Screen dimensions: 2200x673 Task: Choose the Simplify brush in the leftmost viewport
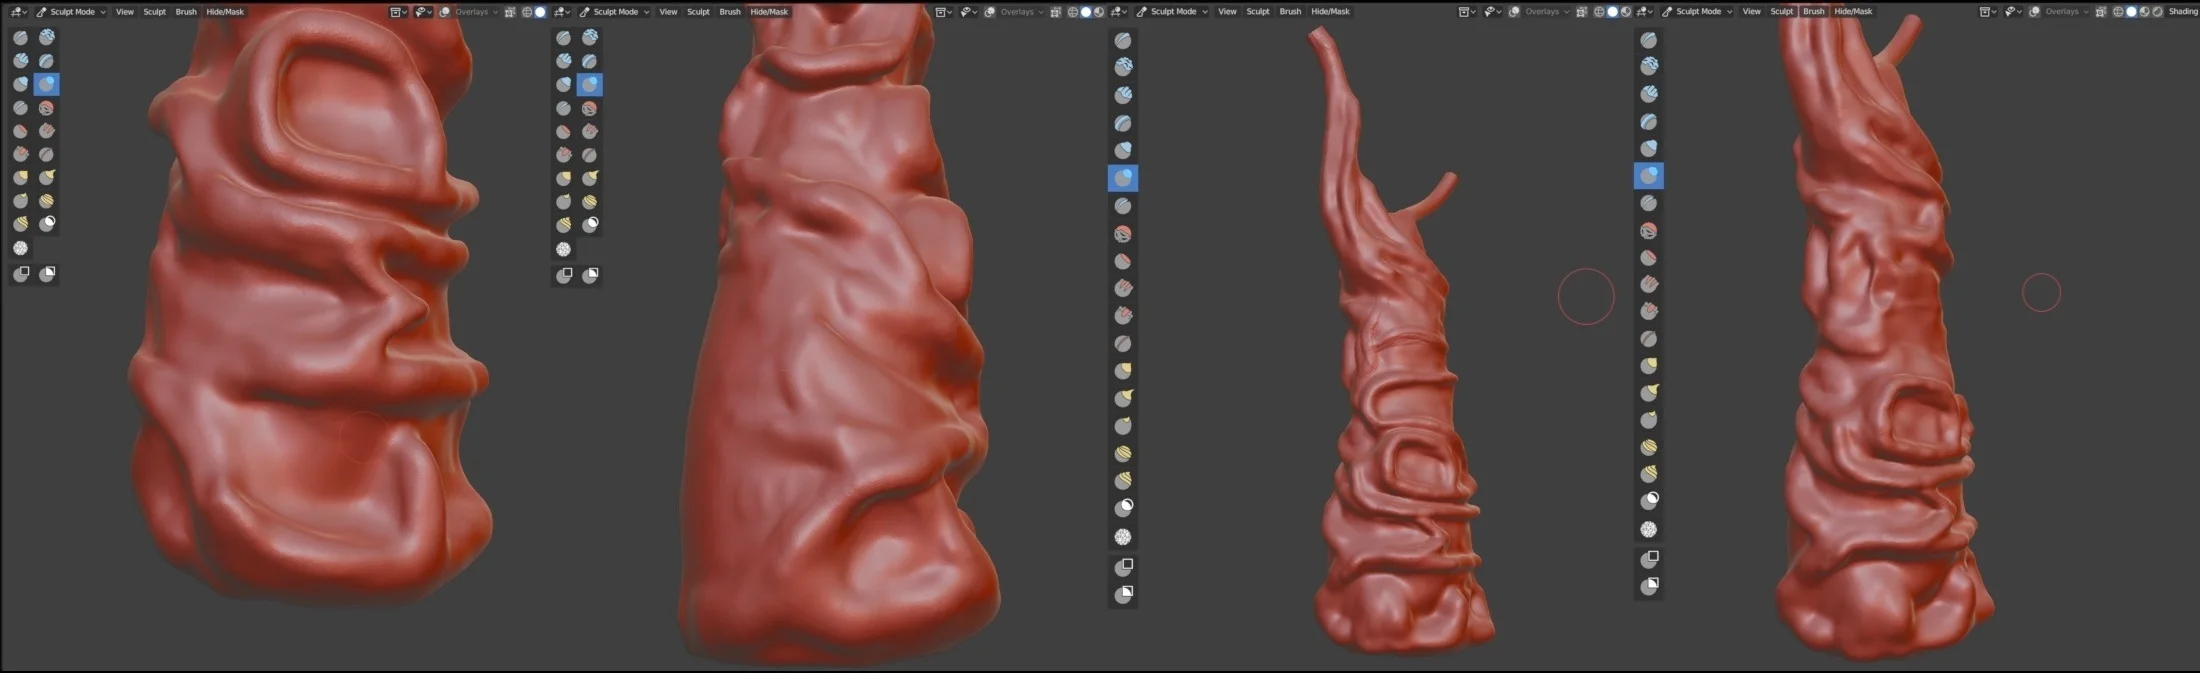coord(20,248)
